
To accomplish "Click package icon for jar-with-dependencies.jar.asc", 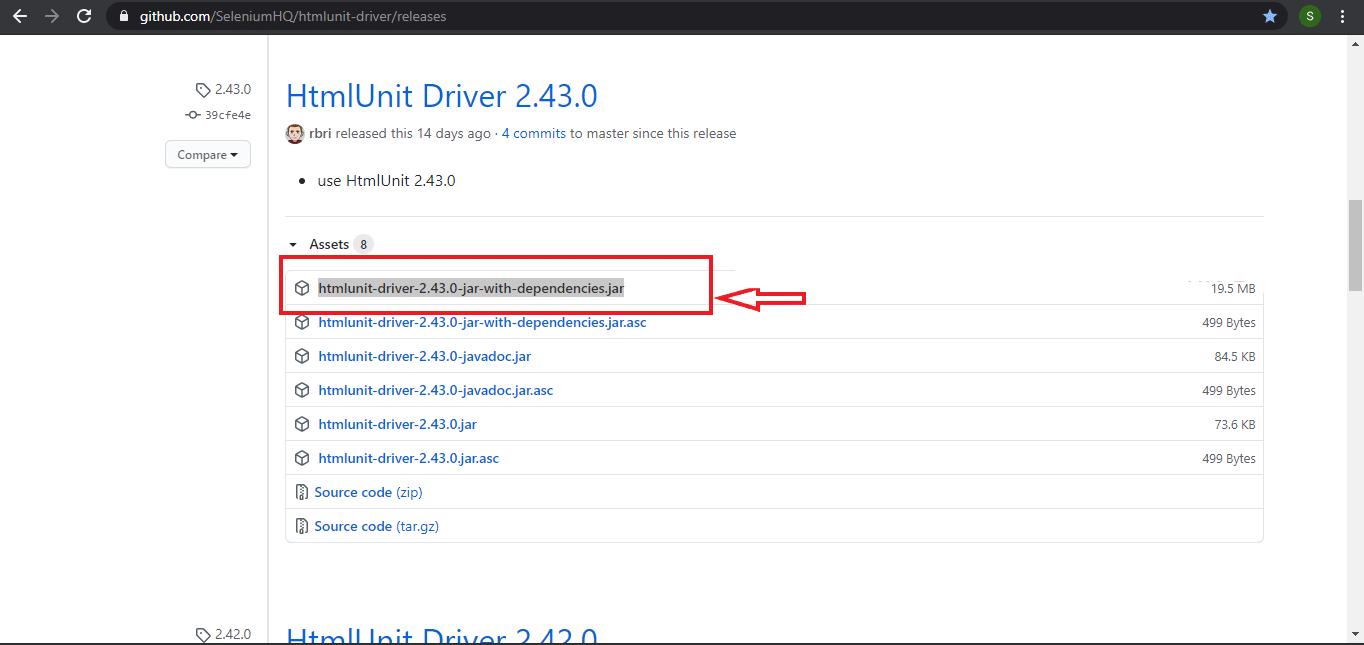I will click(x=302, y=322).
